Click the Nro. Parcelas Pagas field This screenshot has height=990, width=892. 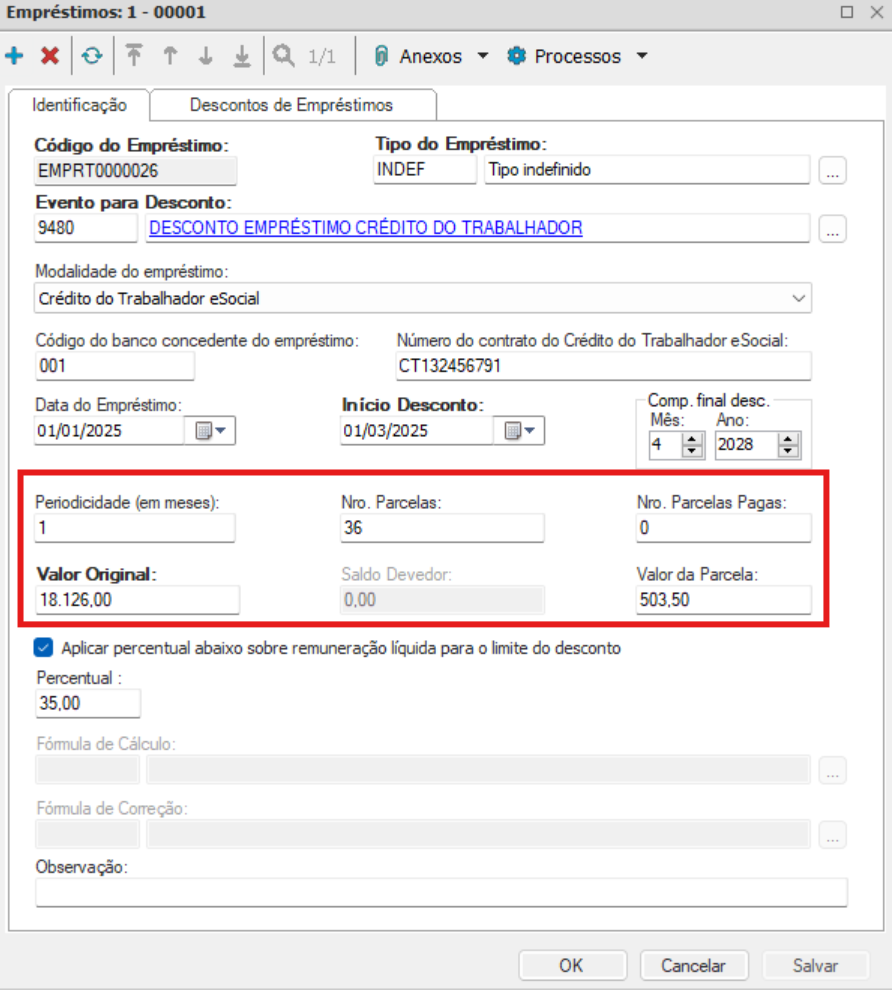coord(724,528)
